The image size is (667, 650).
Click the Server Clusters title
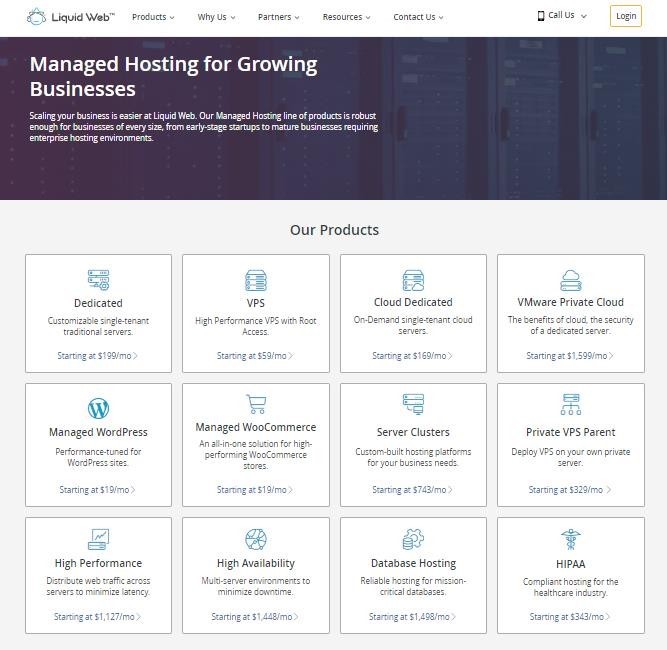click(x=413, y=432)
